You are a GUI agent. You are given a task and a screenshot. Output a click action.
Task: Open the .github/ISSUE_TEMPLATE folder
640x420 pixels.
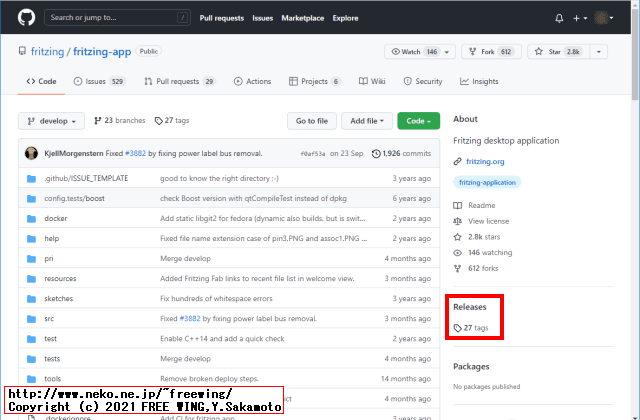[x=86, y=178]
